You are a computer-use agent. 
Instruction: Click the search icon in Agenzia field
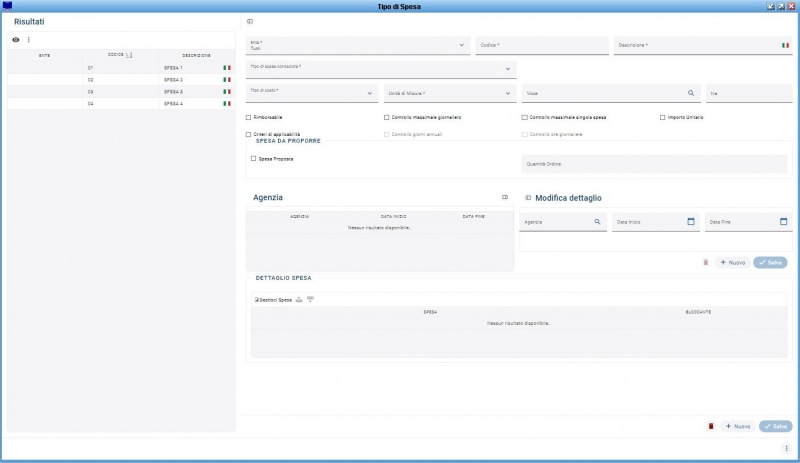[597, 221]
